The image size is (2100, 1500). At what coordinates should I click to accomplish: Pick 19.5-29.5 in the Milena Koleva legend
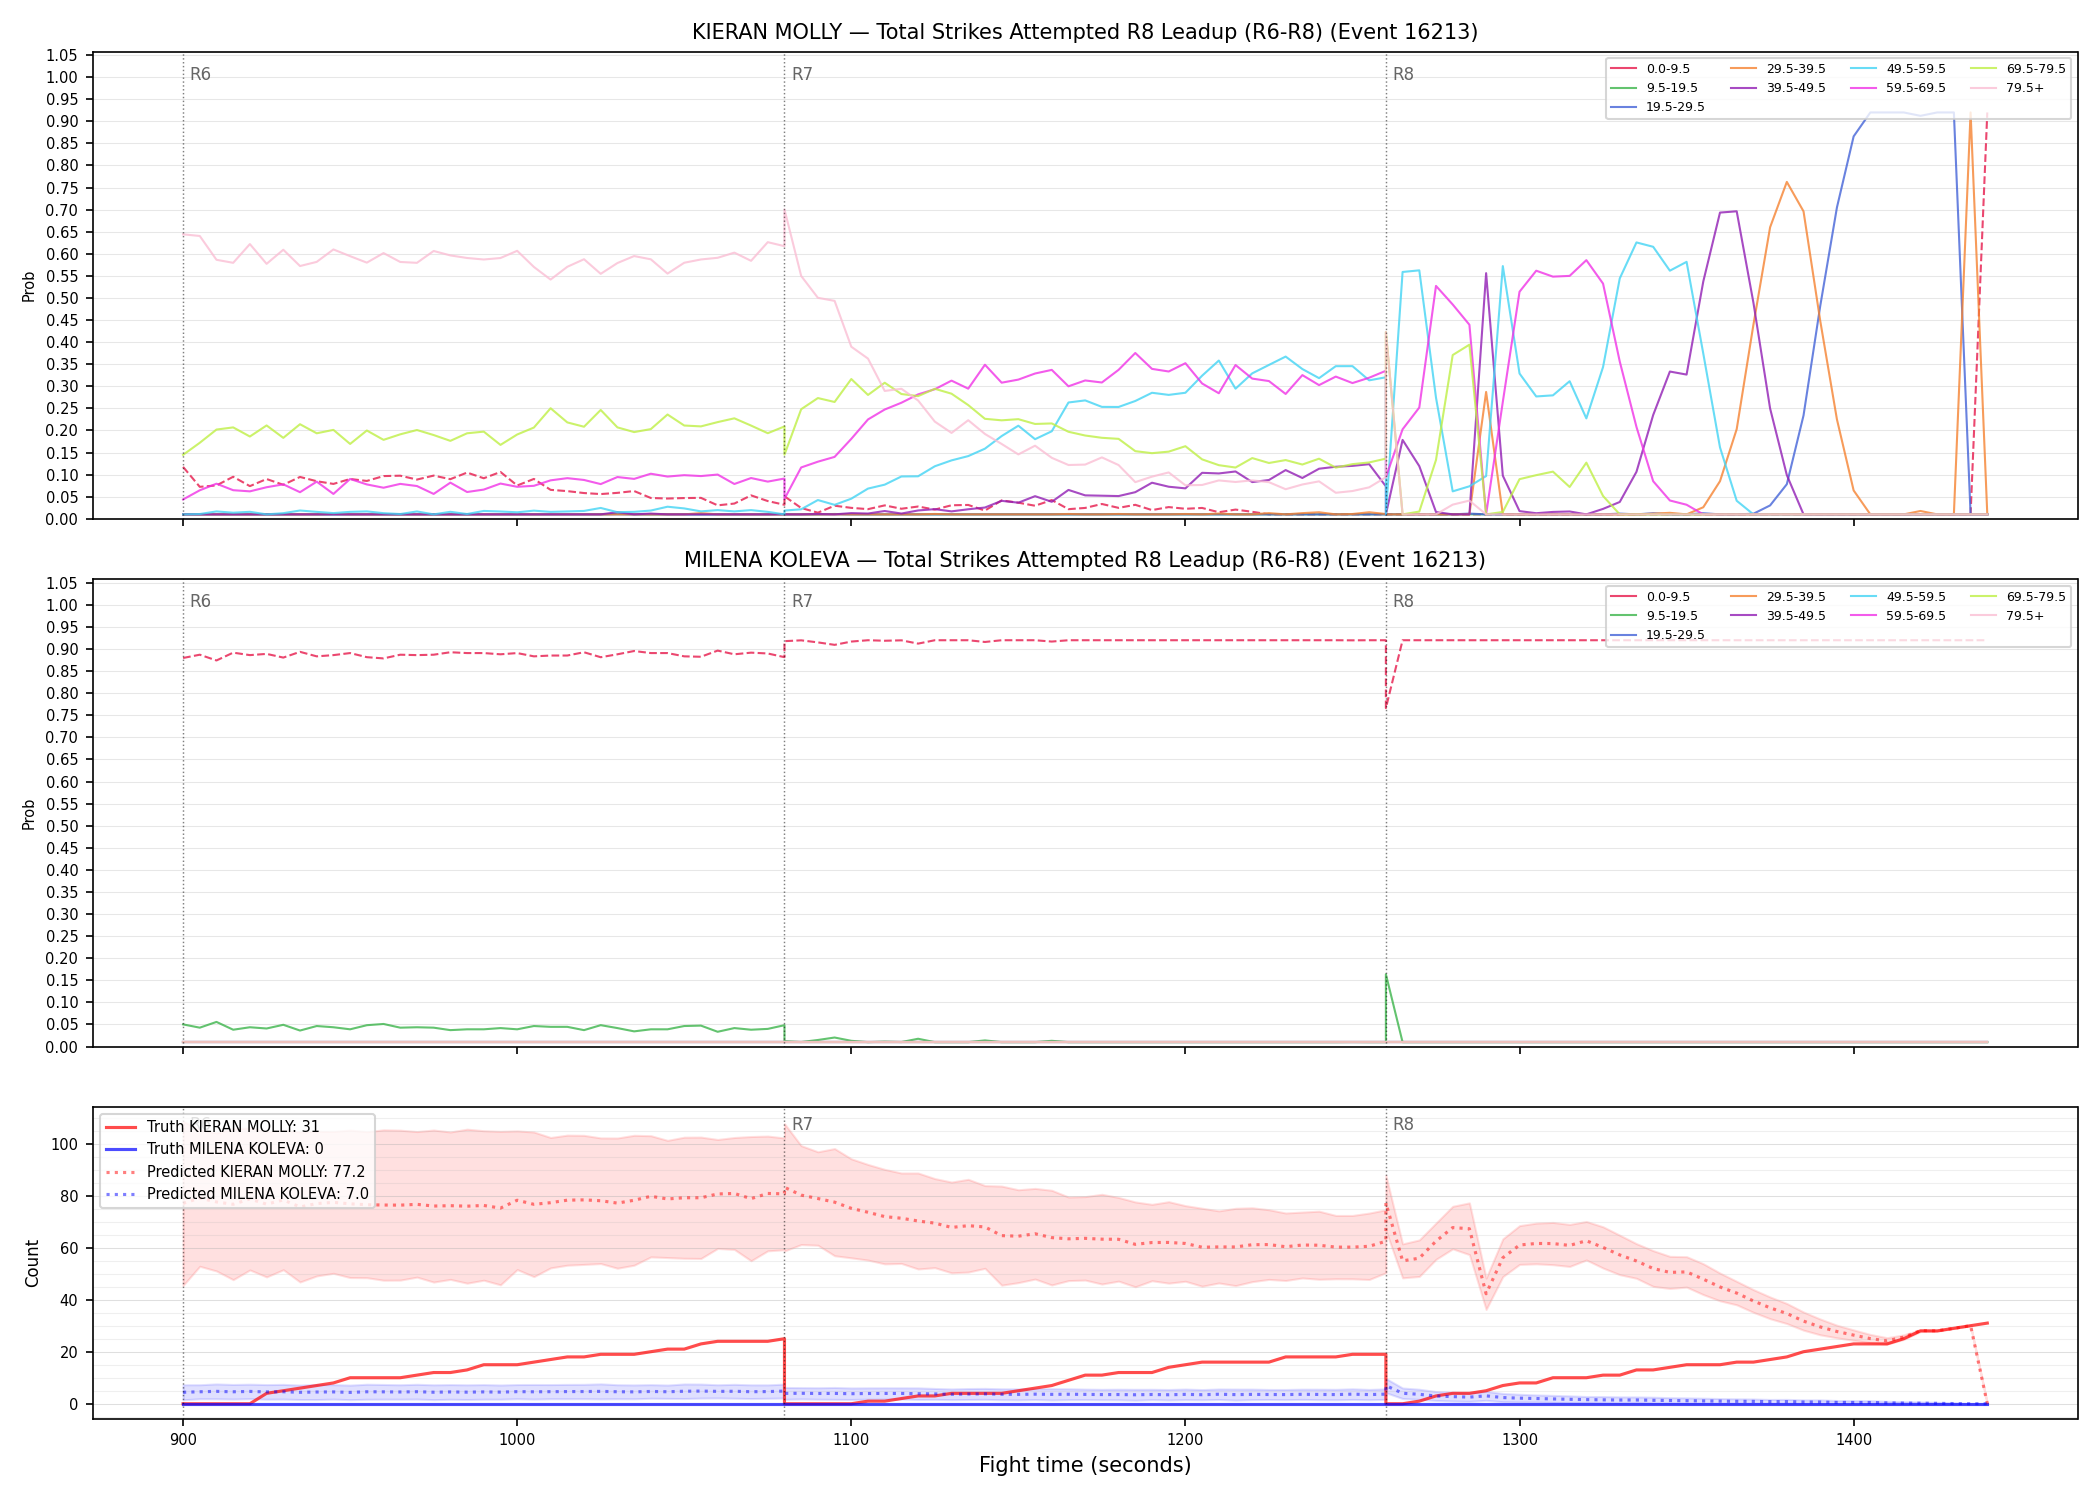tap(1659, 635)
